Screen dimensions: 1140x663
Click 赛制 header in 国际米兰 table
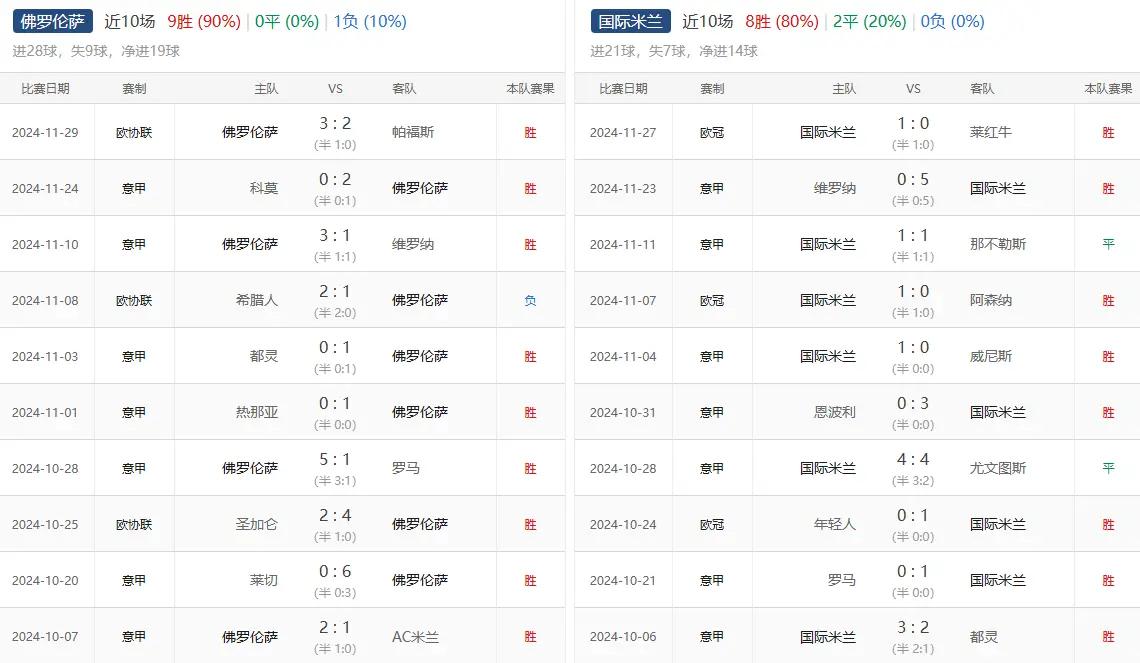pos(712,89)
